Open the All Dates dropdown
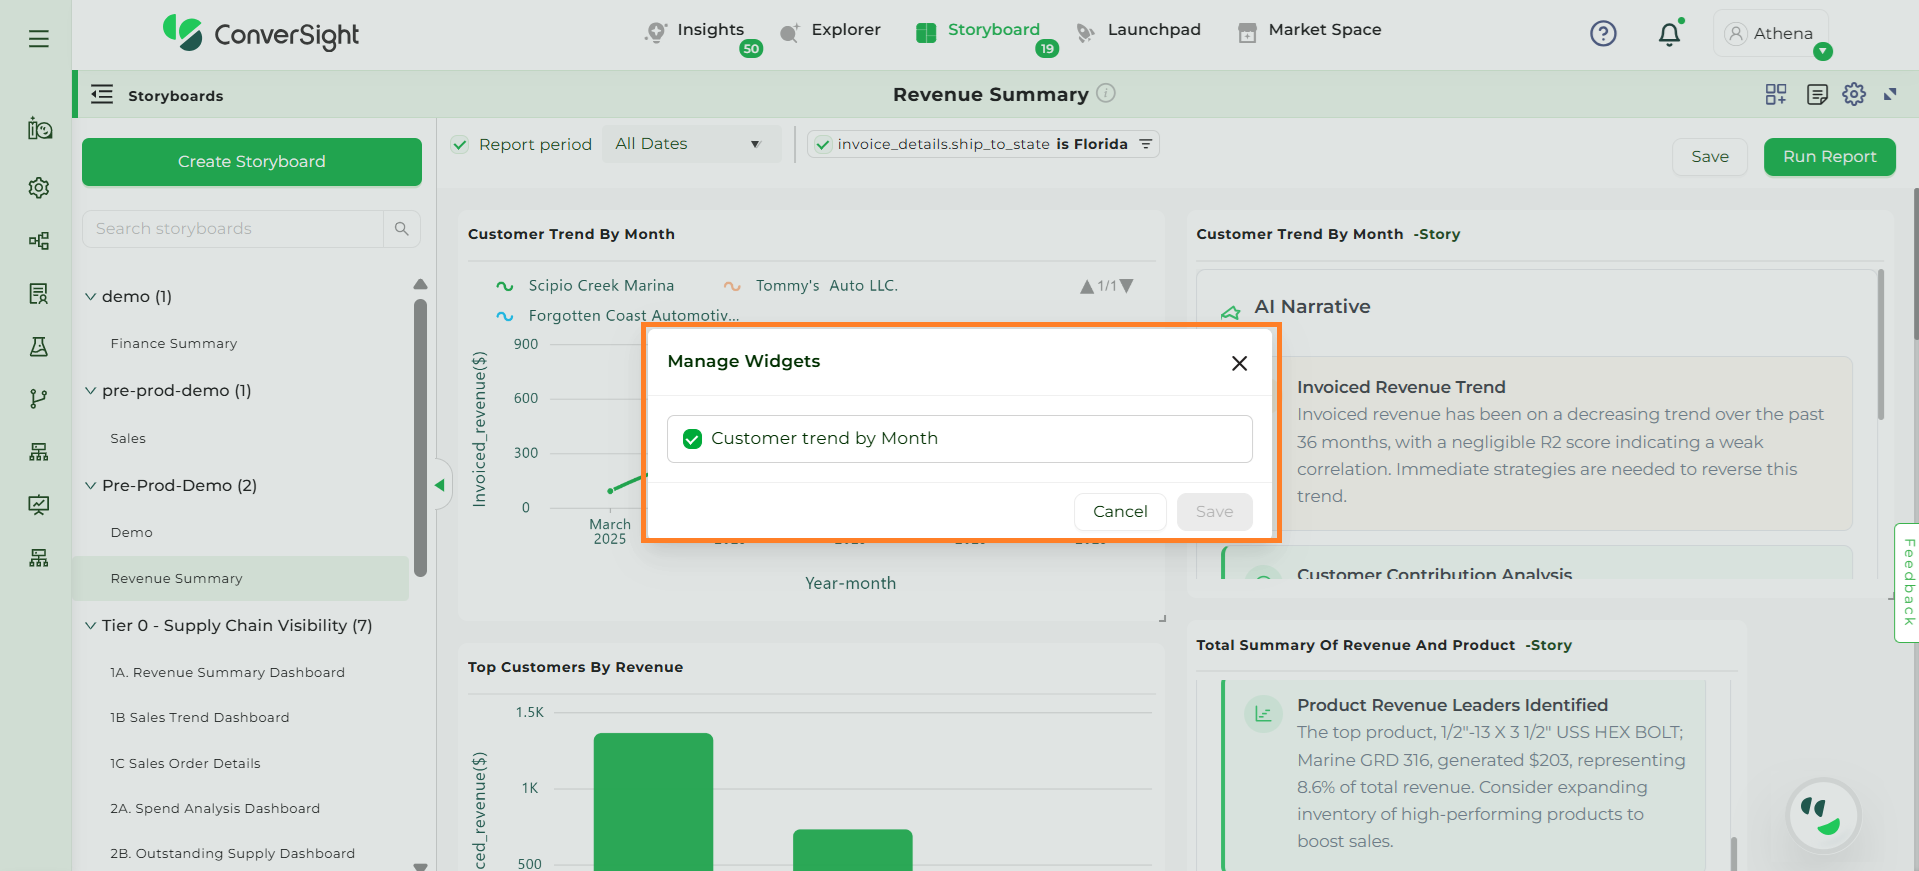The height and width of the screenshot is (871, 1919). tap(688, 144)
